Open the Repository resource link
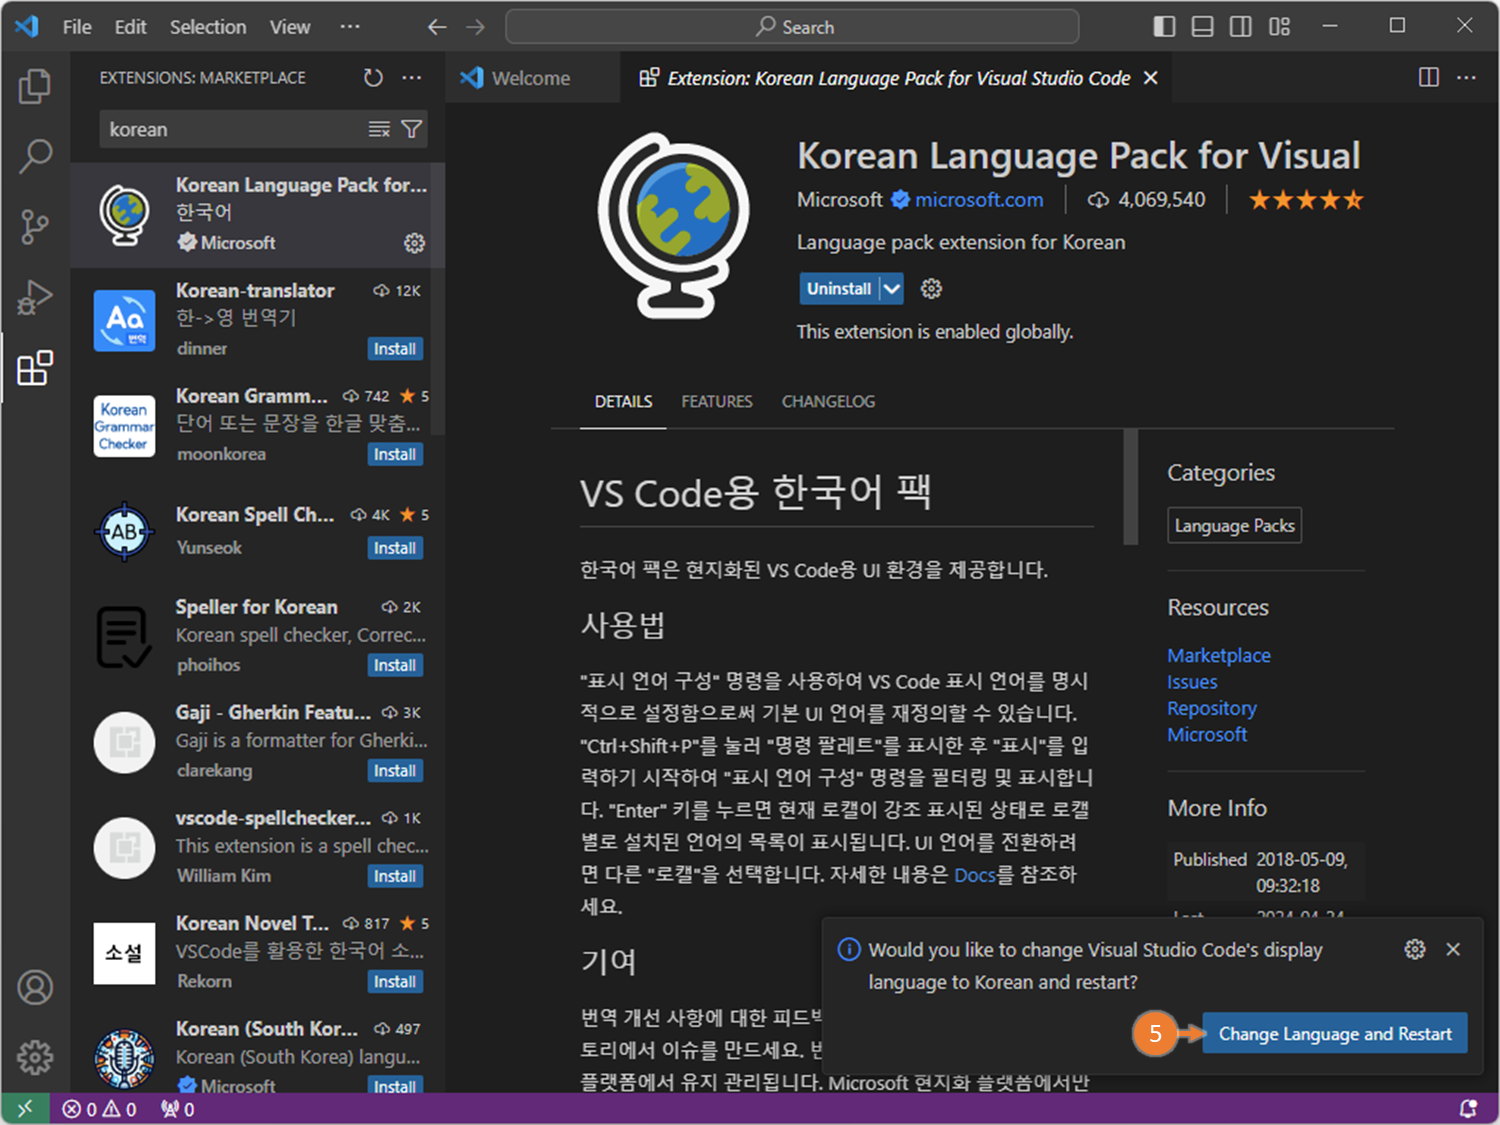 tap(1212, 708)
